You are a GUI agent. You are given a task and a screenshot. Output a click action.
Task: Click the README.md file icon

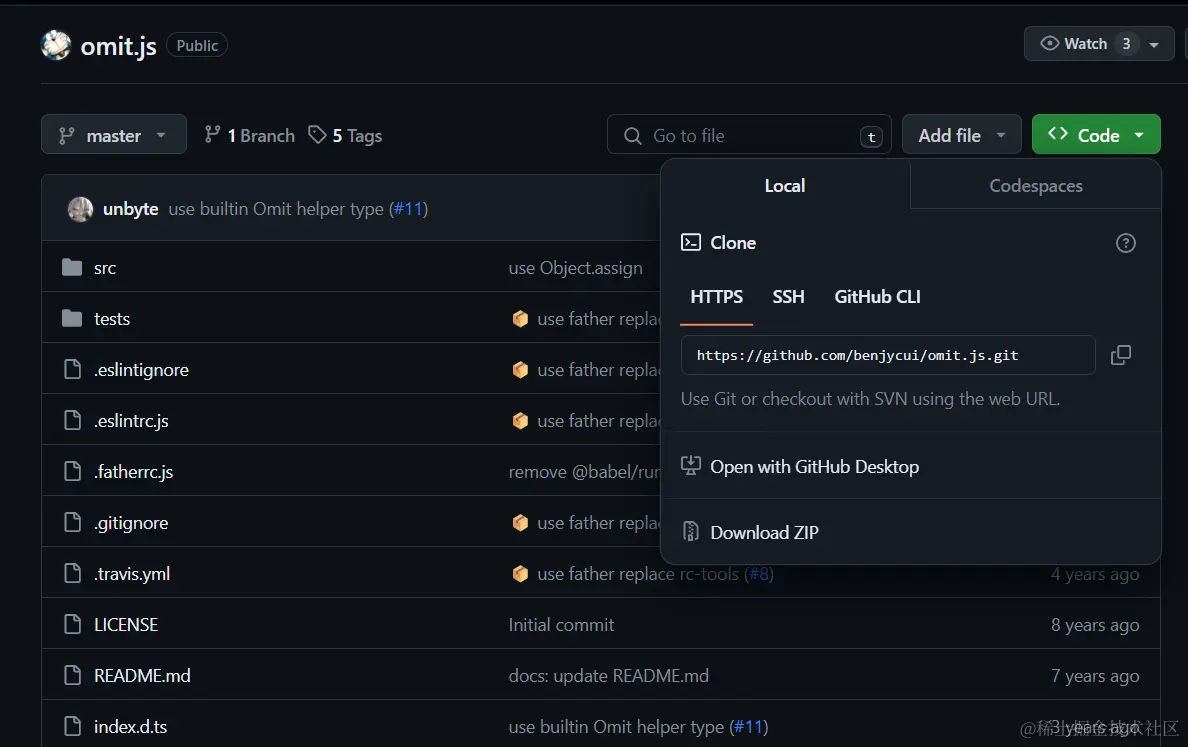[x=73, y=674]
